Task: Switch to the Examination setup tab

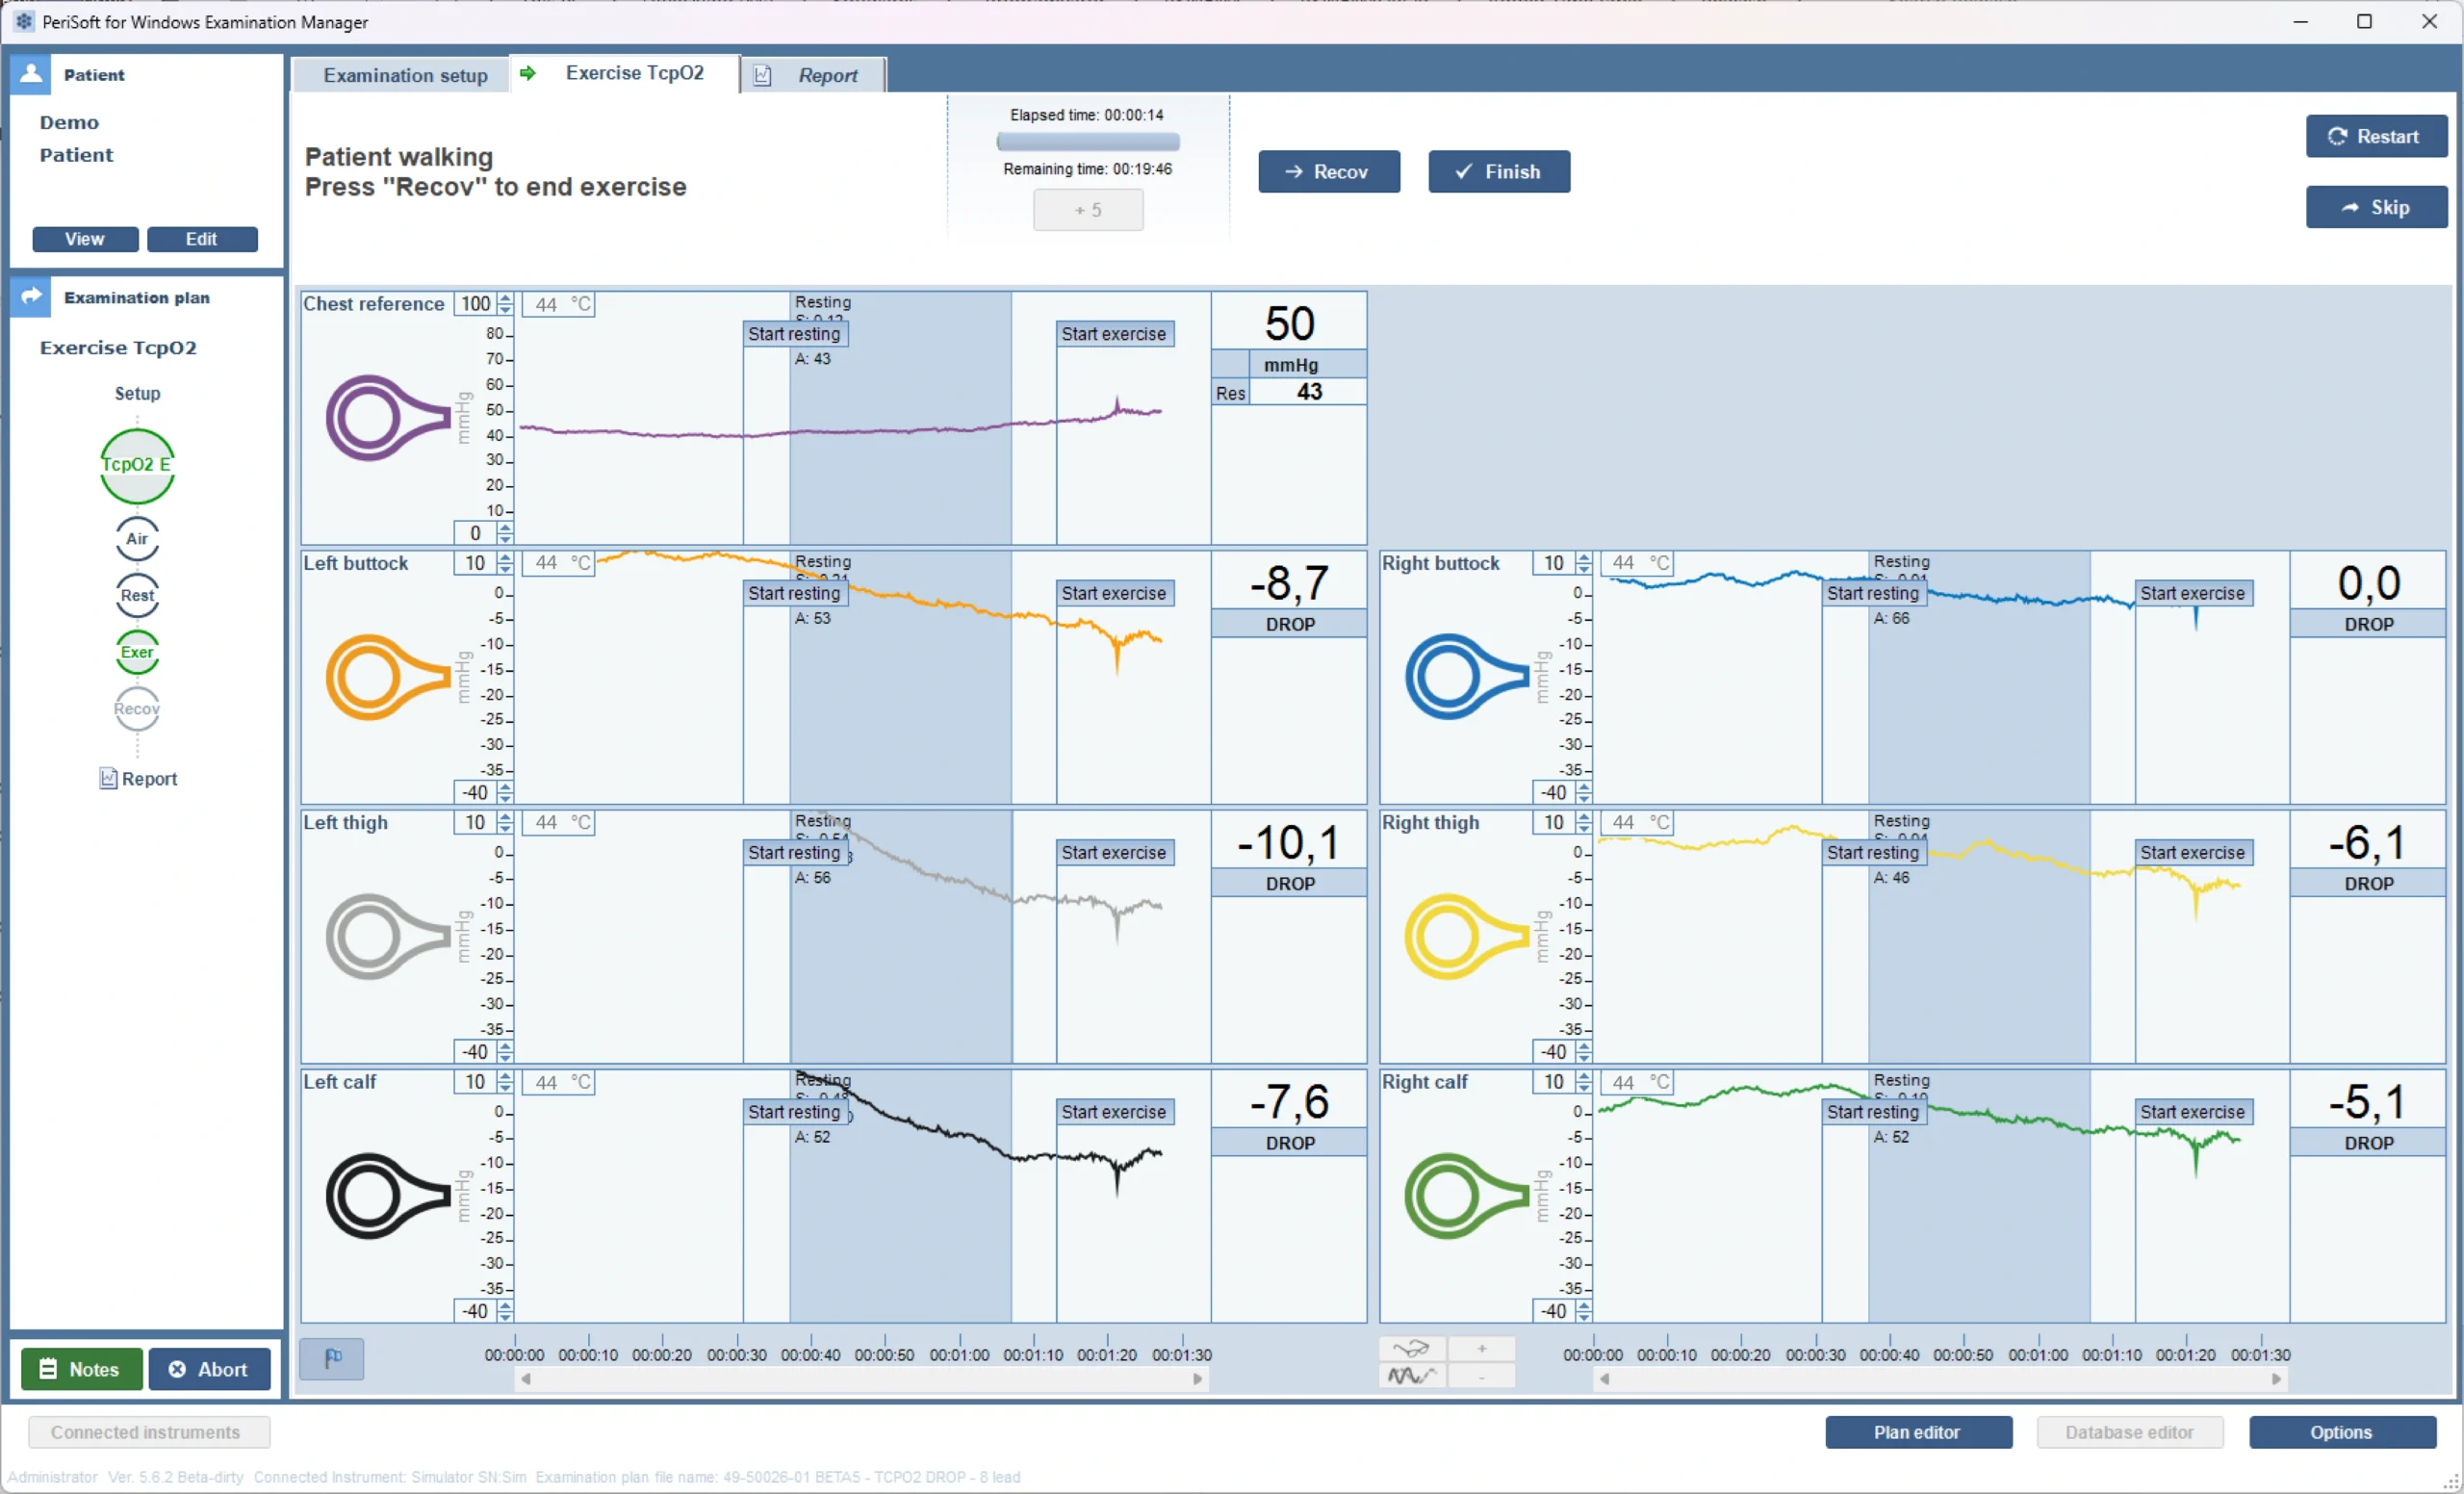Action: point(405,75)
